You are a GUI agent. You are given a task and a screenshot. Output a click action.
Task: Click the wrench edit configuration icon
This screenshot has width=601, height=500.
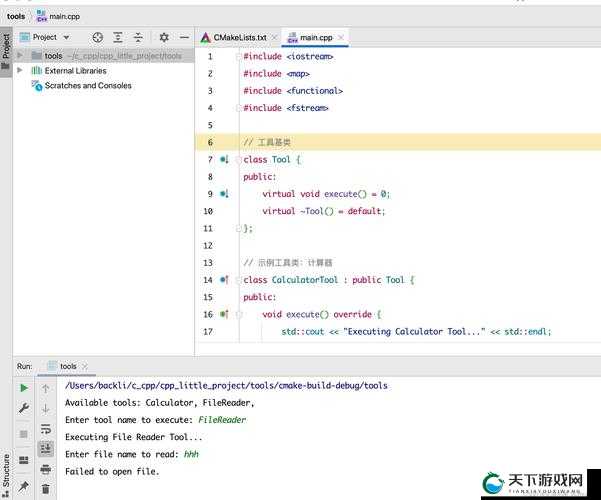(x=24, y=408)
